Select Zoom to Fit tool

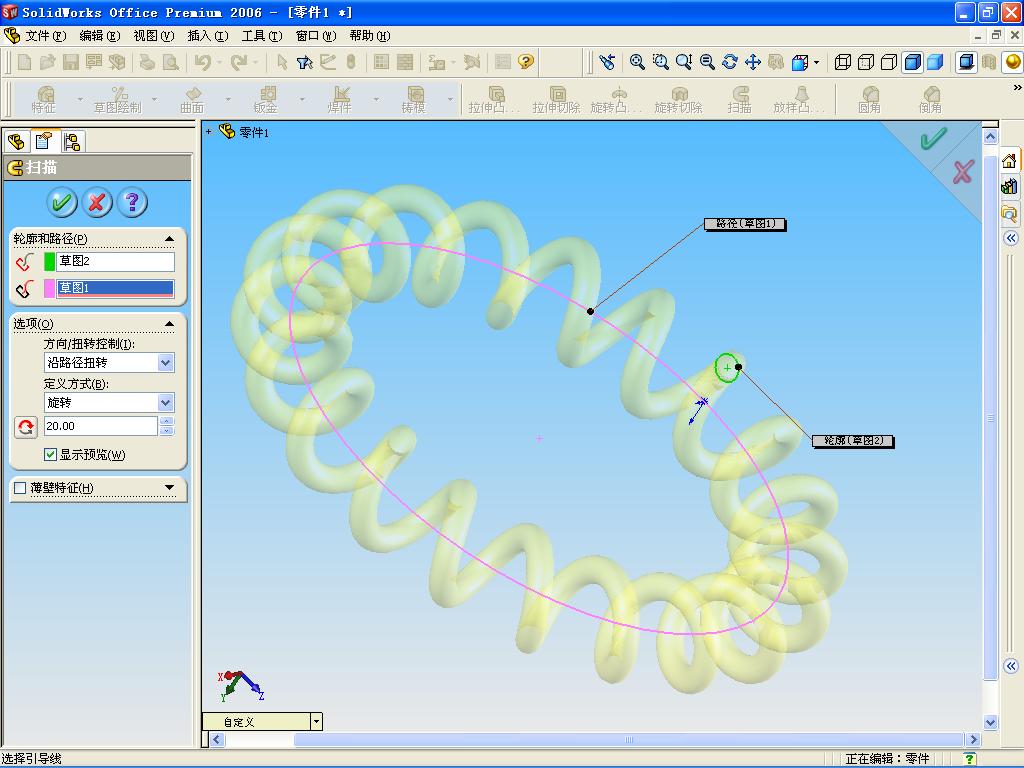tap(637, 62)
